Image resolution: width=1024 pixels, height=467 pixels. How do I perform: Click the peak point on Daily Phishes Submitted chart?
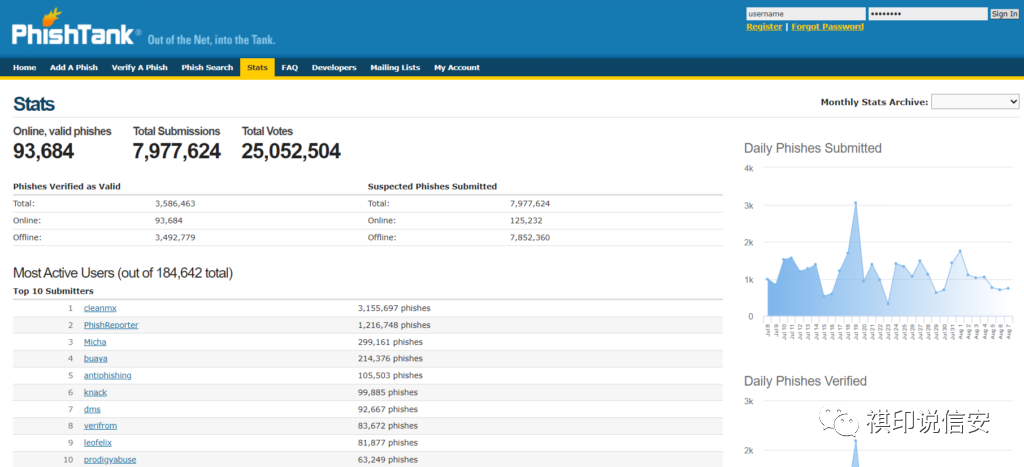[x=855, y=203]
